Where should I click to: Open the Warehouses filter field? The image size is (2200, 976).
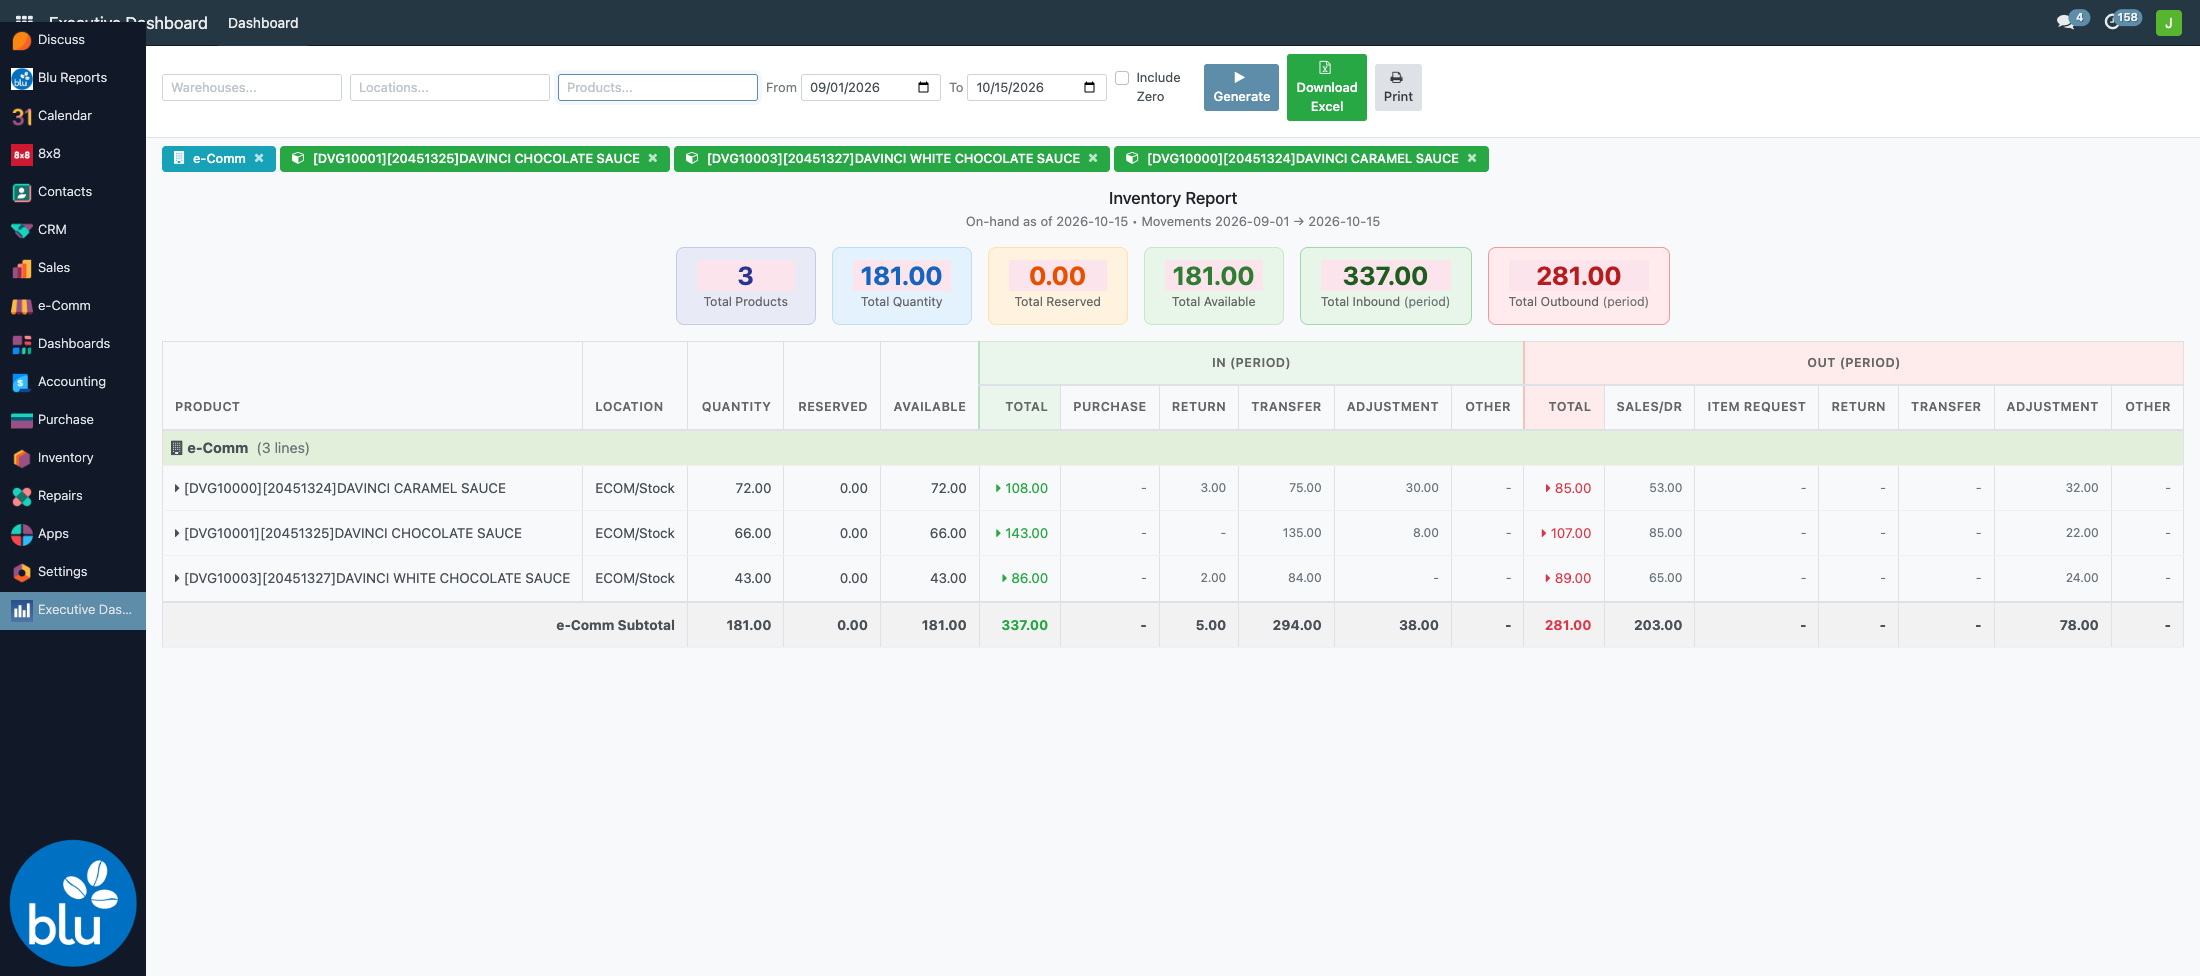252,87
